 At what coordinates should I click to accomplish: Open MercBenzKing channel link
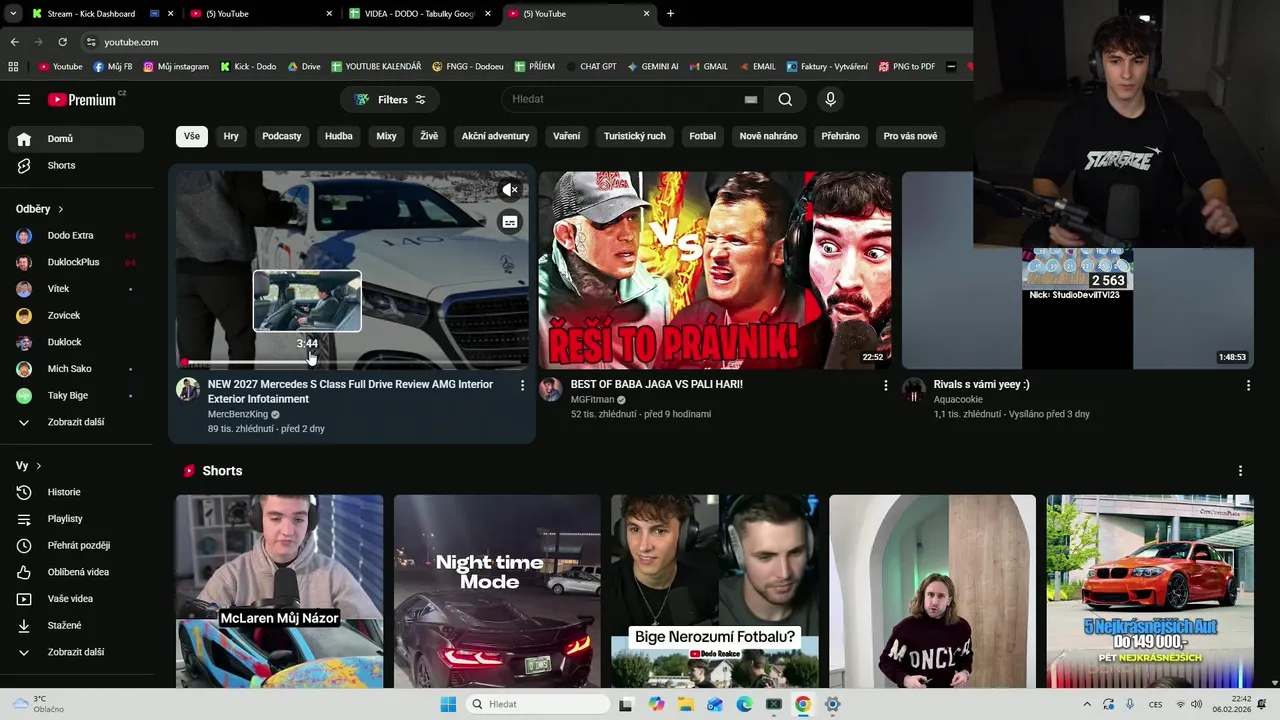coord(238,414)
